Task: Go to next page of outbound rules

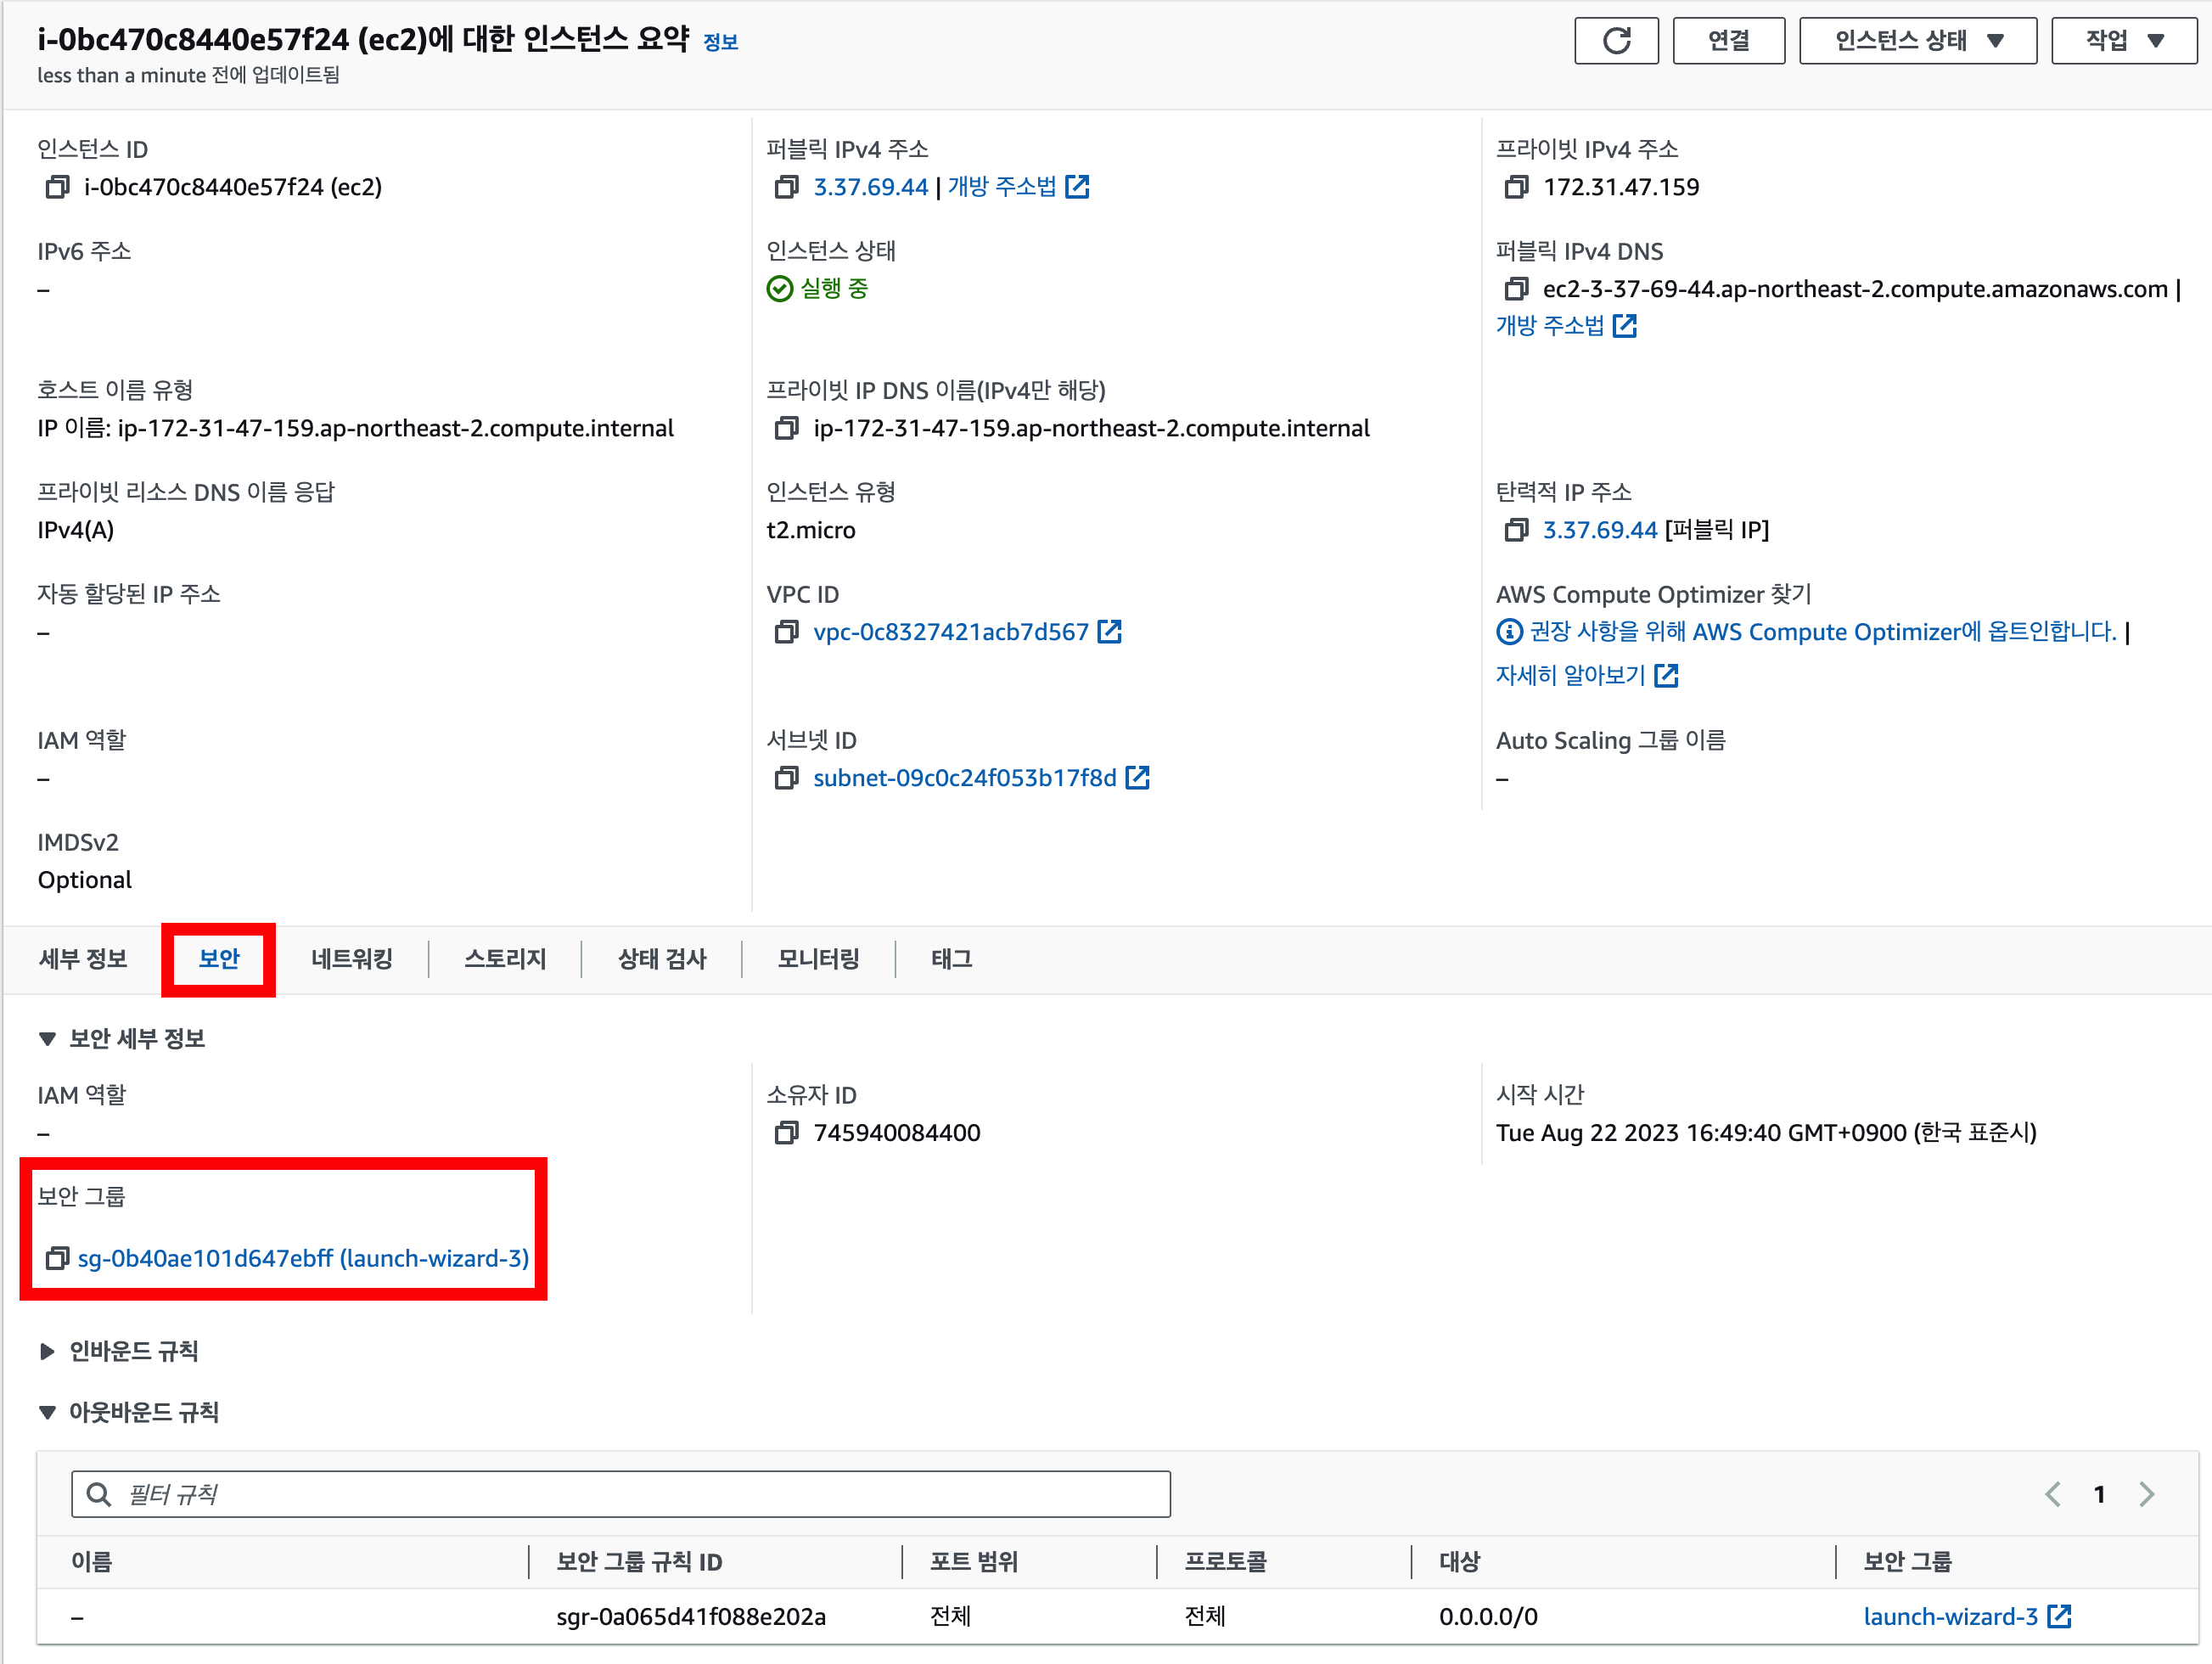Action: click(2146, 1494)
